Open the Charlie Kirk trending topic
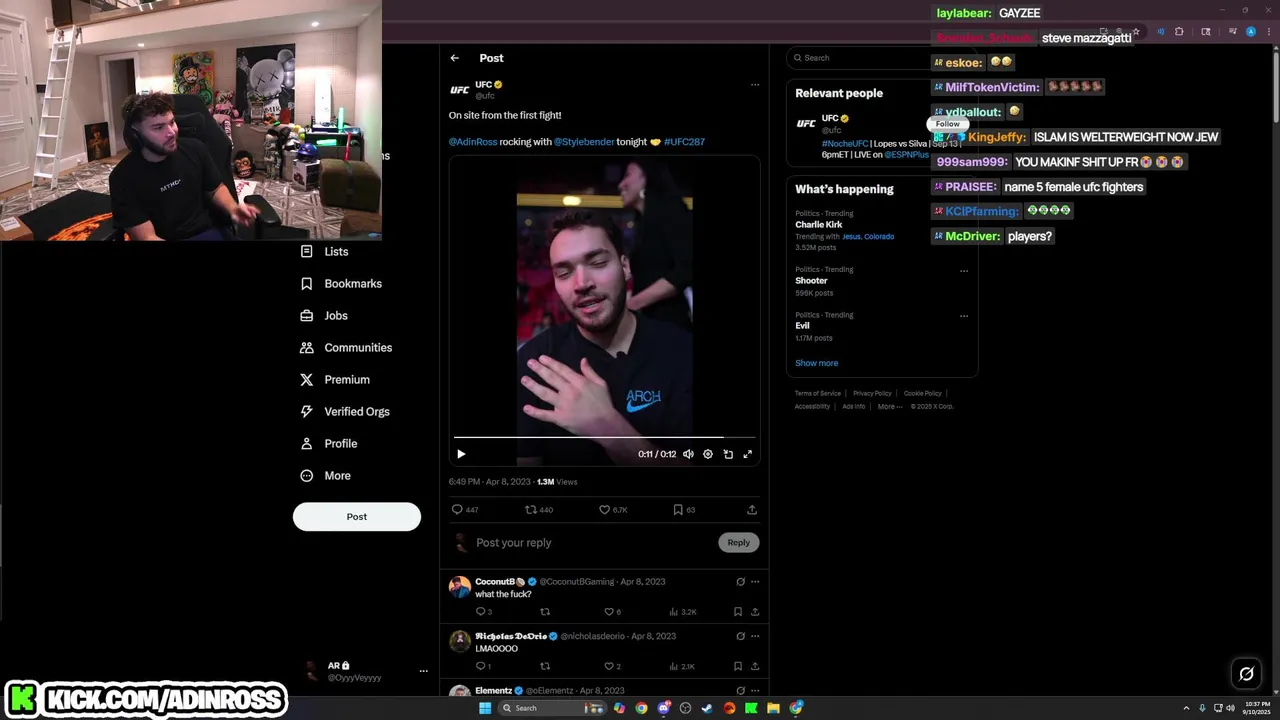 tap(819, 225)
